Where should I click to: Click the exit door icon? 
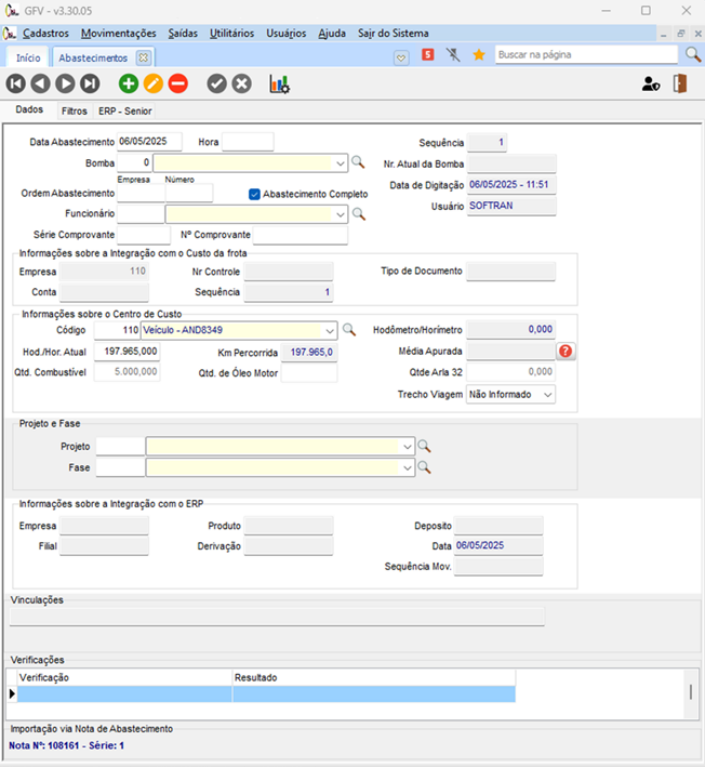coord(682,84)
